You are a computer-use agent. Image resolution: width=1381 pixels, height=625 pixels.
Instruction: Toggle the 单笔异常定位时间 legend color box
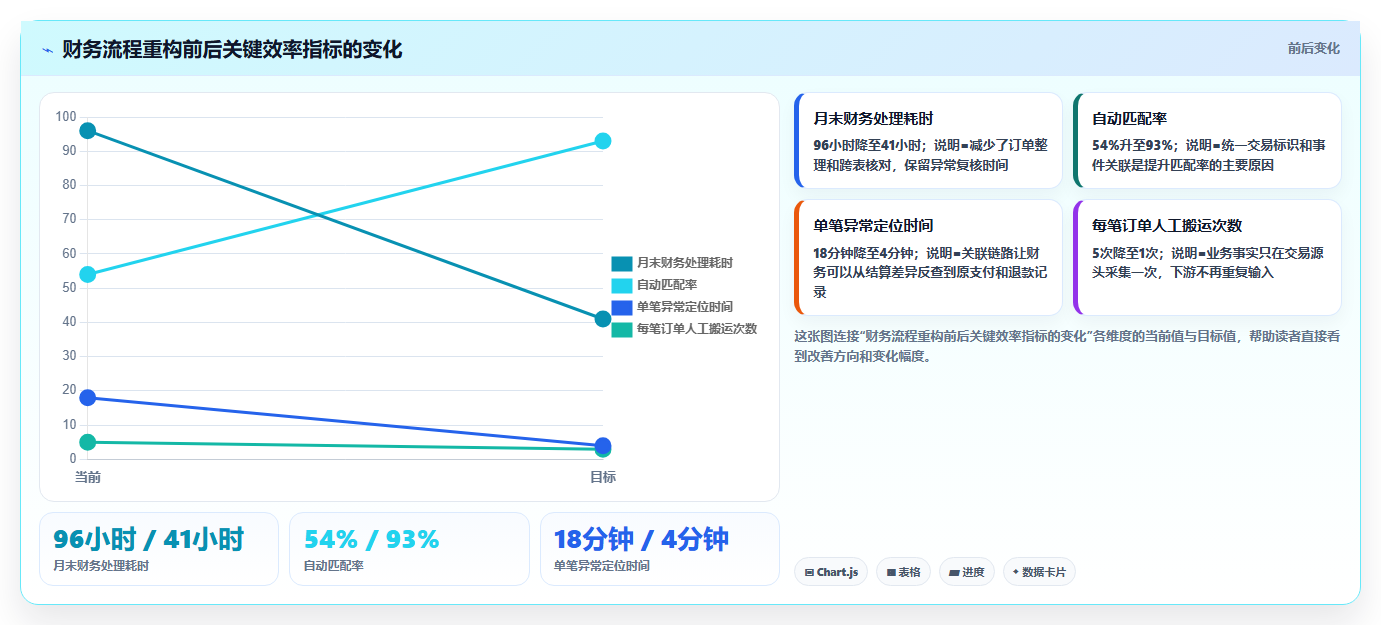coord(622,307)
